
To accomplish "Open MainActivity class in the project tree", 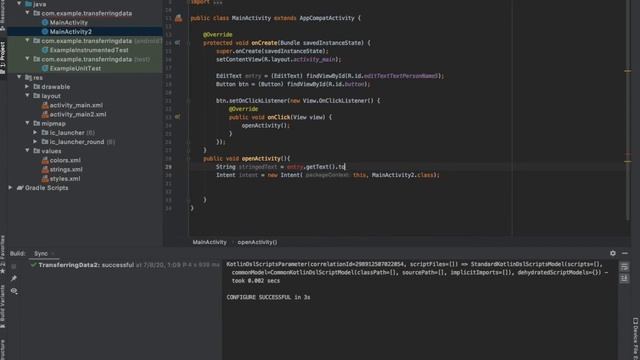I will [x=68, y=22].
